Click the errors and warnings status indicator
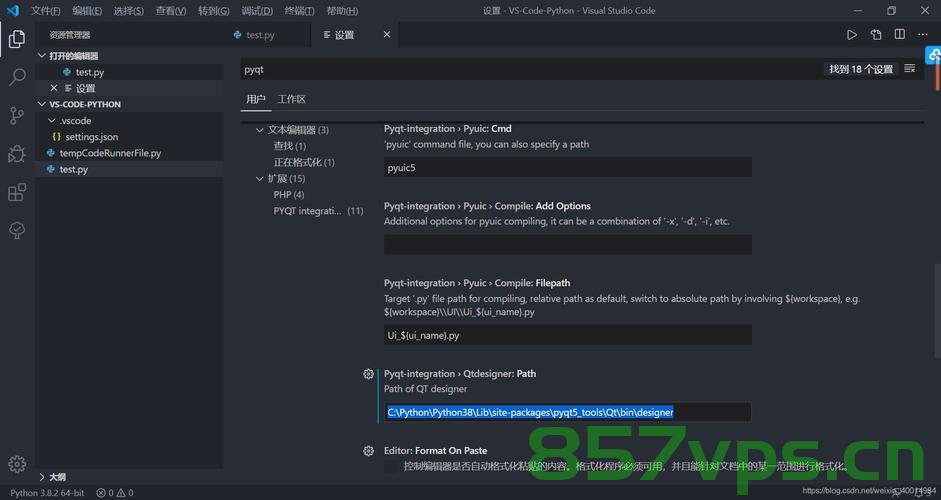 (115, 493)
